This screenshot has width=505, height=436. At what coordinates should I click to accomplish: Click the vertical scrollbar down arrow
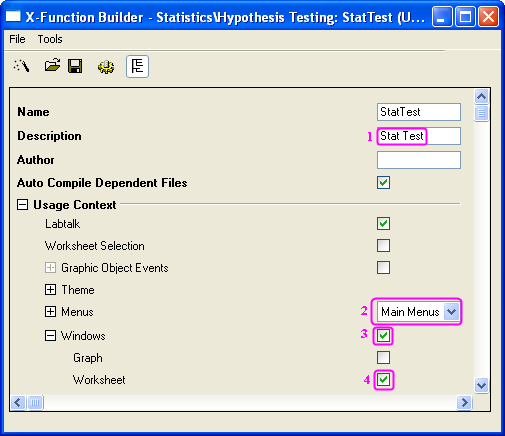(x=481, y=386)
